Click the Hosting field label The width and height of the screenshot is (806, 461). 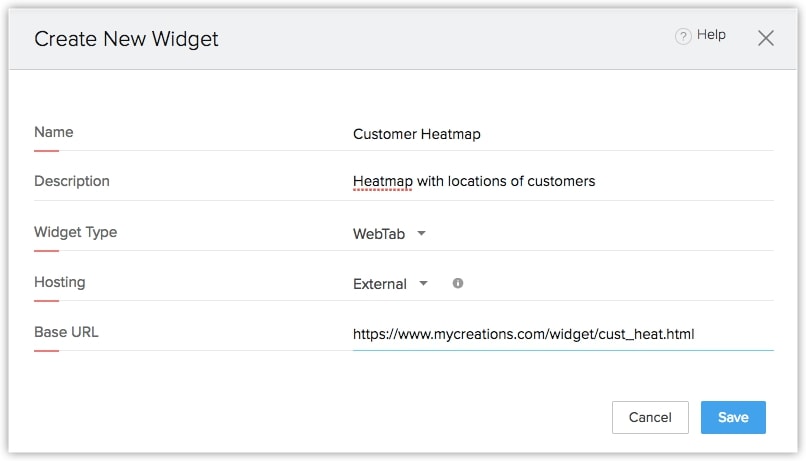click(x=59, y=282)
